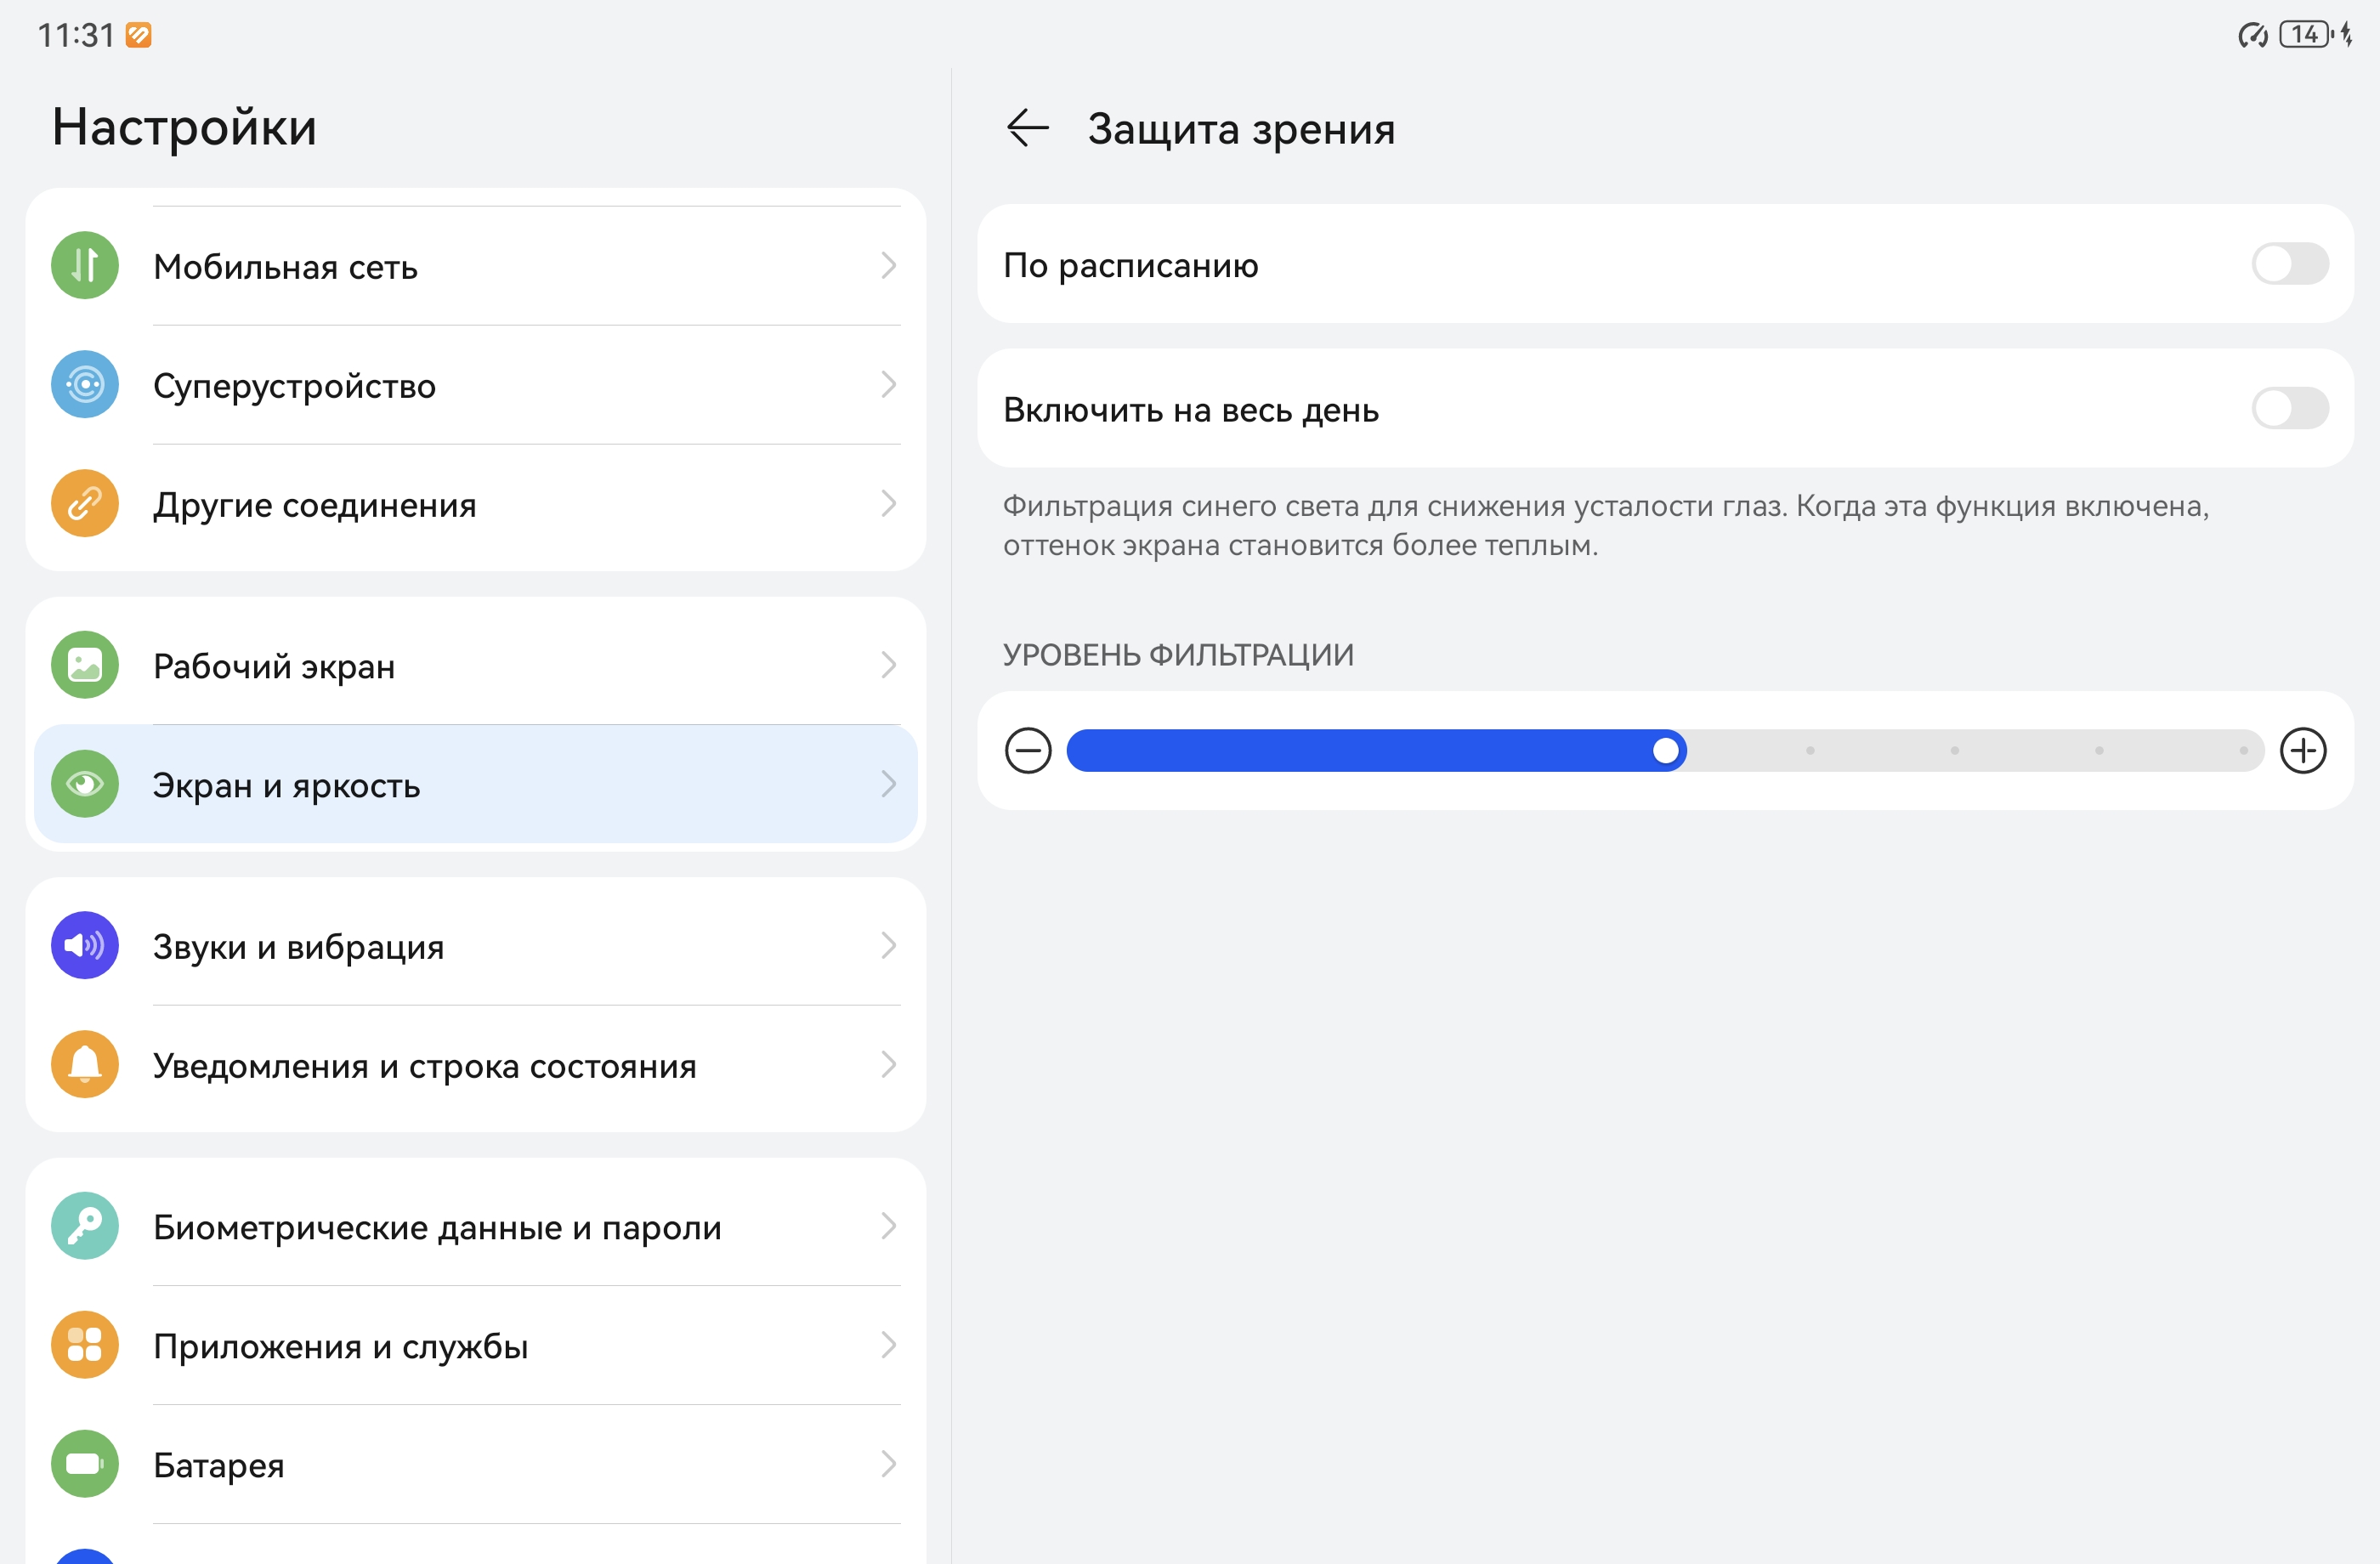
Task: Tap the green battery icon in the settings list
Action: 85,1464
